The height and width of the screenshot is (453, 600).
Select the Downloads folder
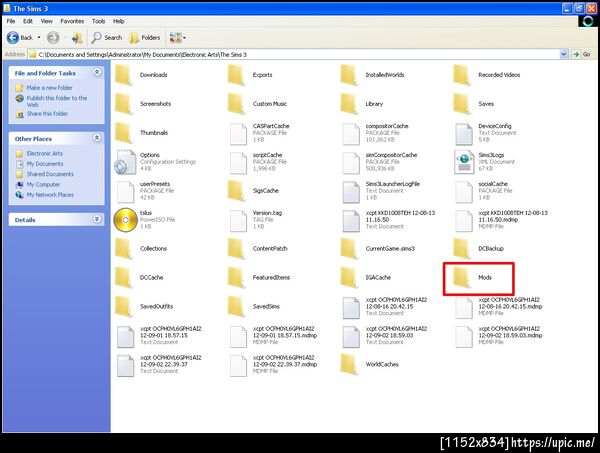point(141,75)
